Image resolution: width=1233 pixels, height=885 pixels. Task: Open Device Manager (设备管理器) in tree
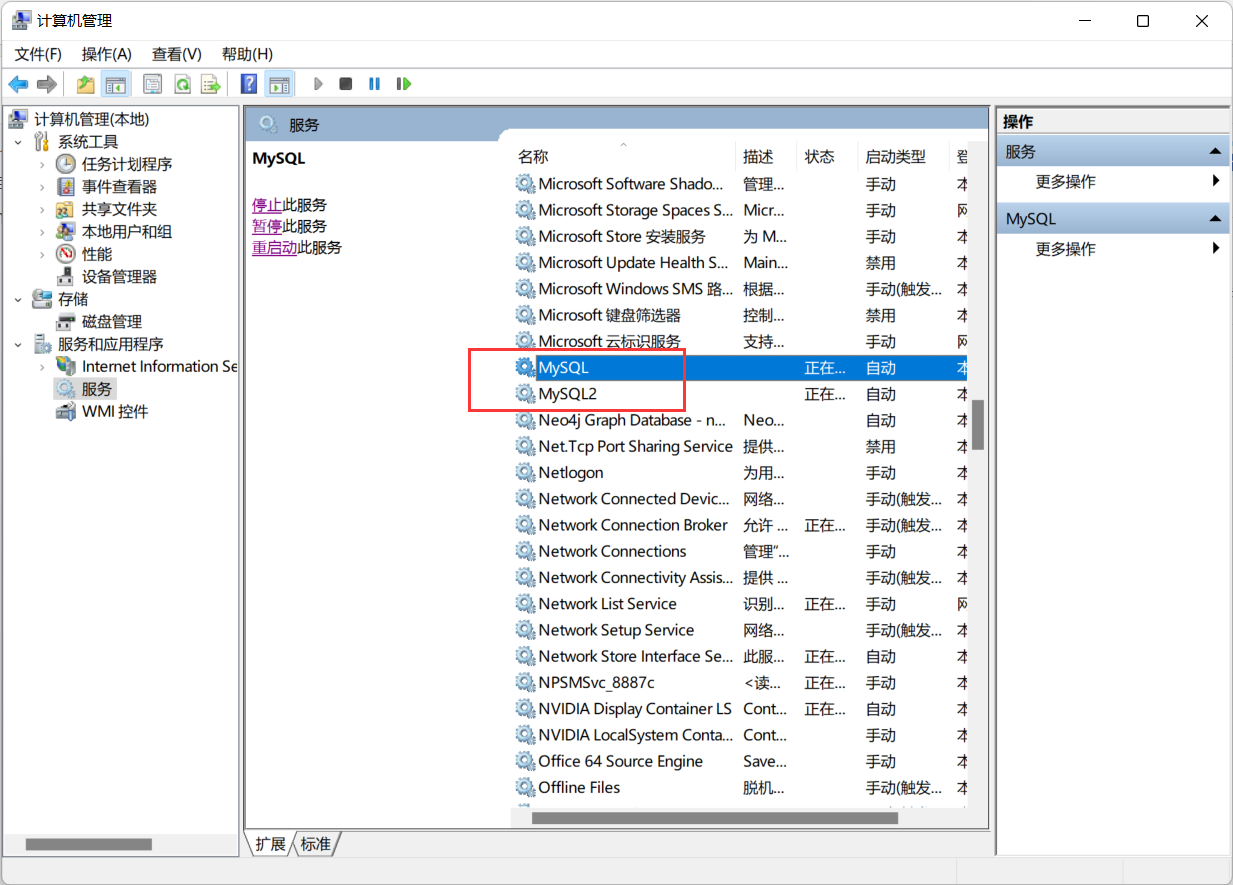click(119, 277)
